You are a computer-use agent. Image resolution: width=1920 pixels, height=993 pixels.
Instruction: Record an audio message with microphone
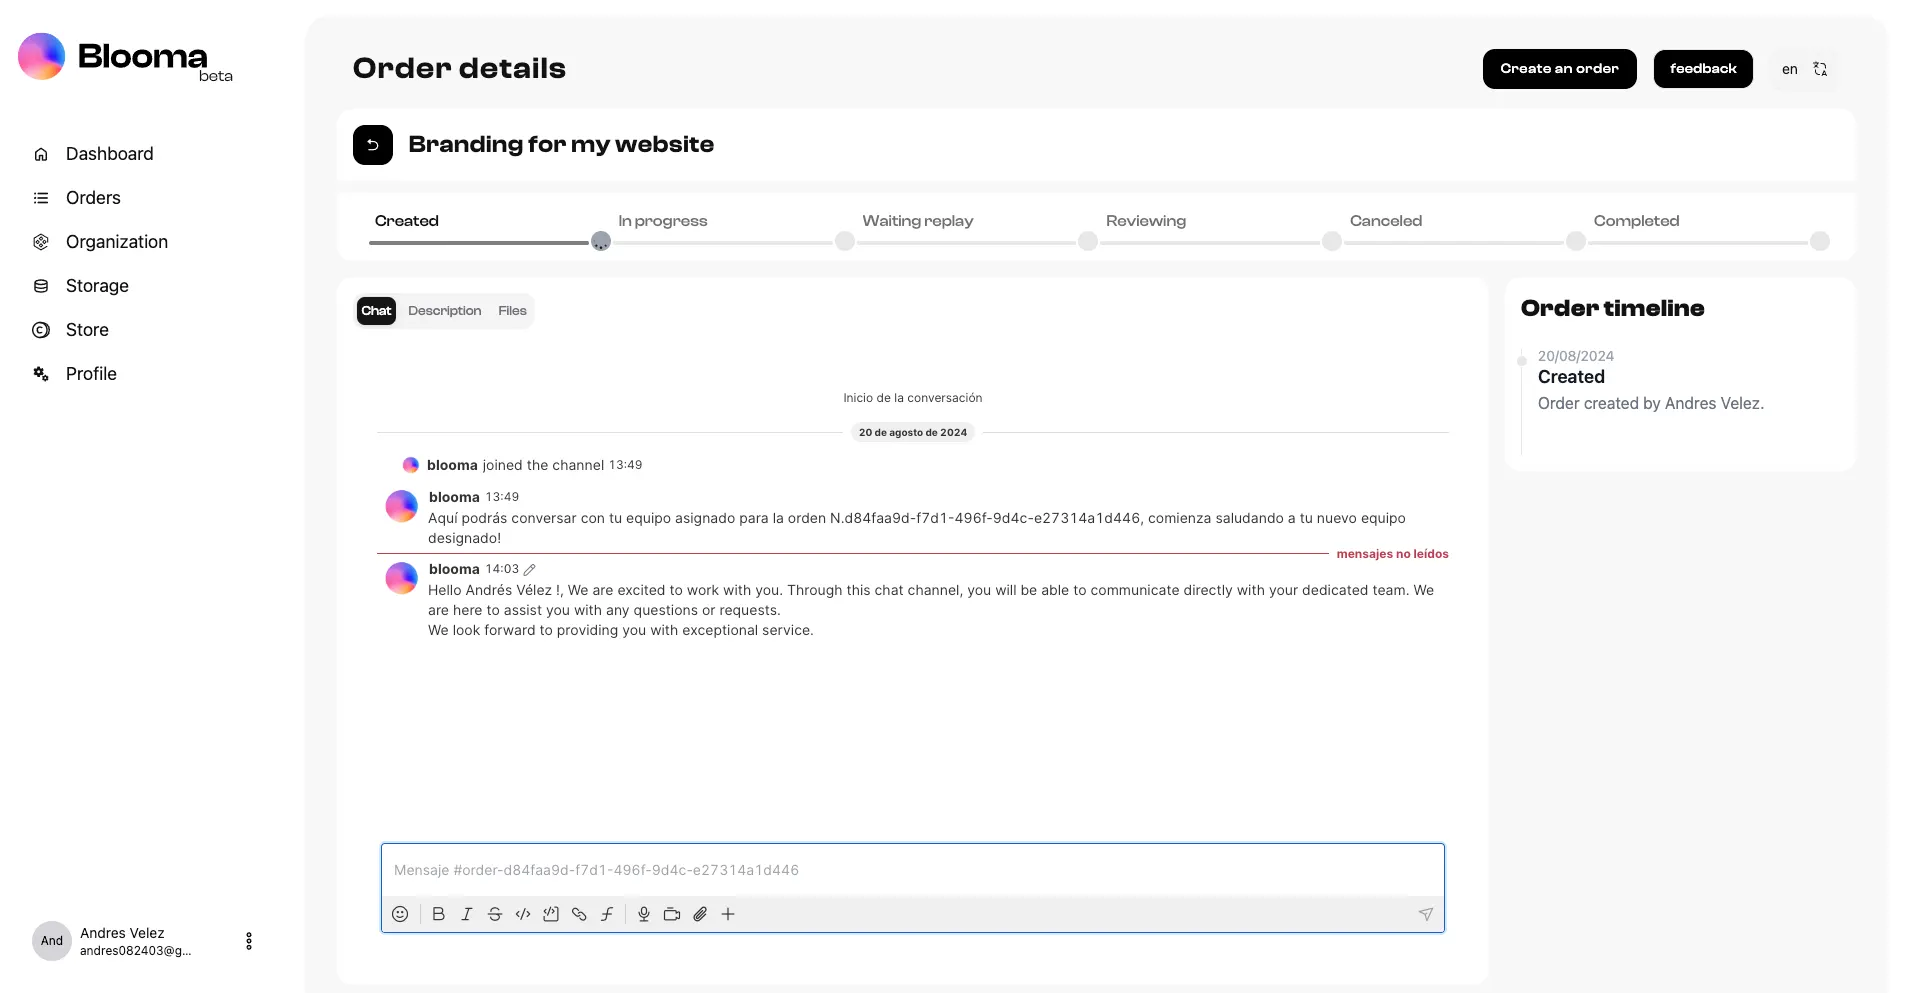coord(644,914)
